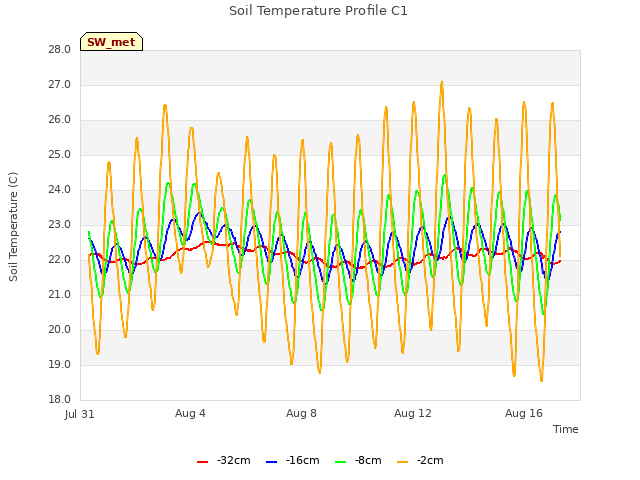Click the blue -16cm legend swatch
Viewport: 640px width, 480px height.
tap(271, 462)
